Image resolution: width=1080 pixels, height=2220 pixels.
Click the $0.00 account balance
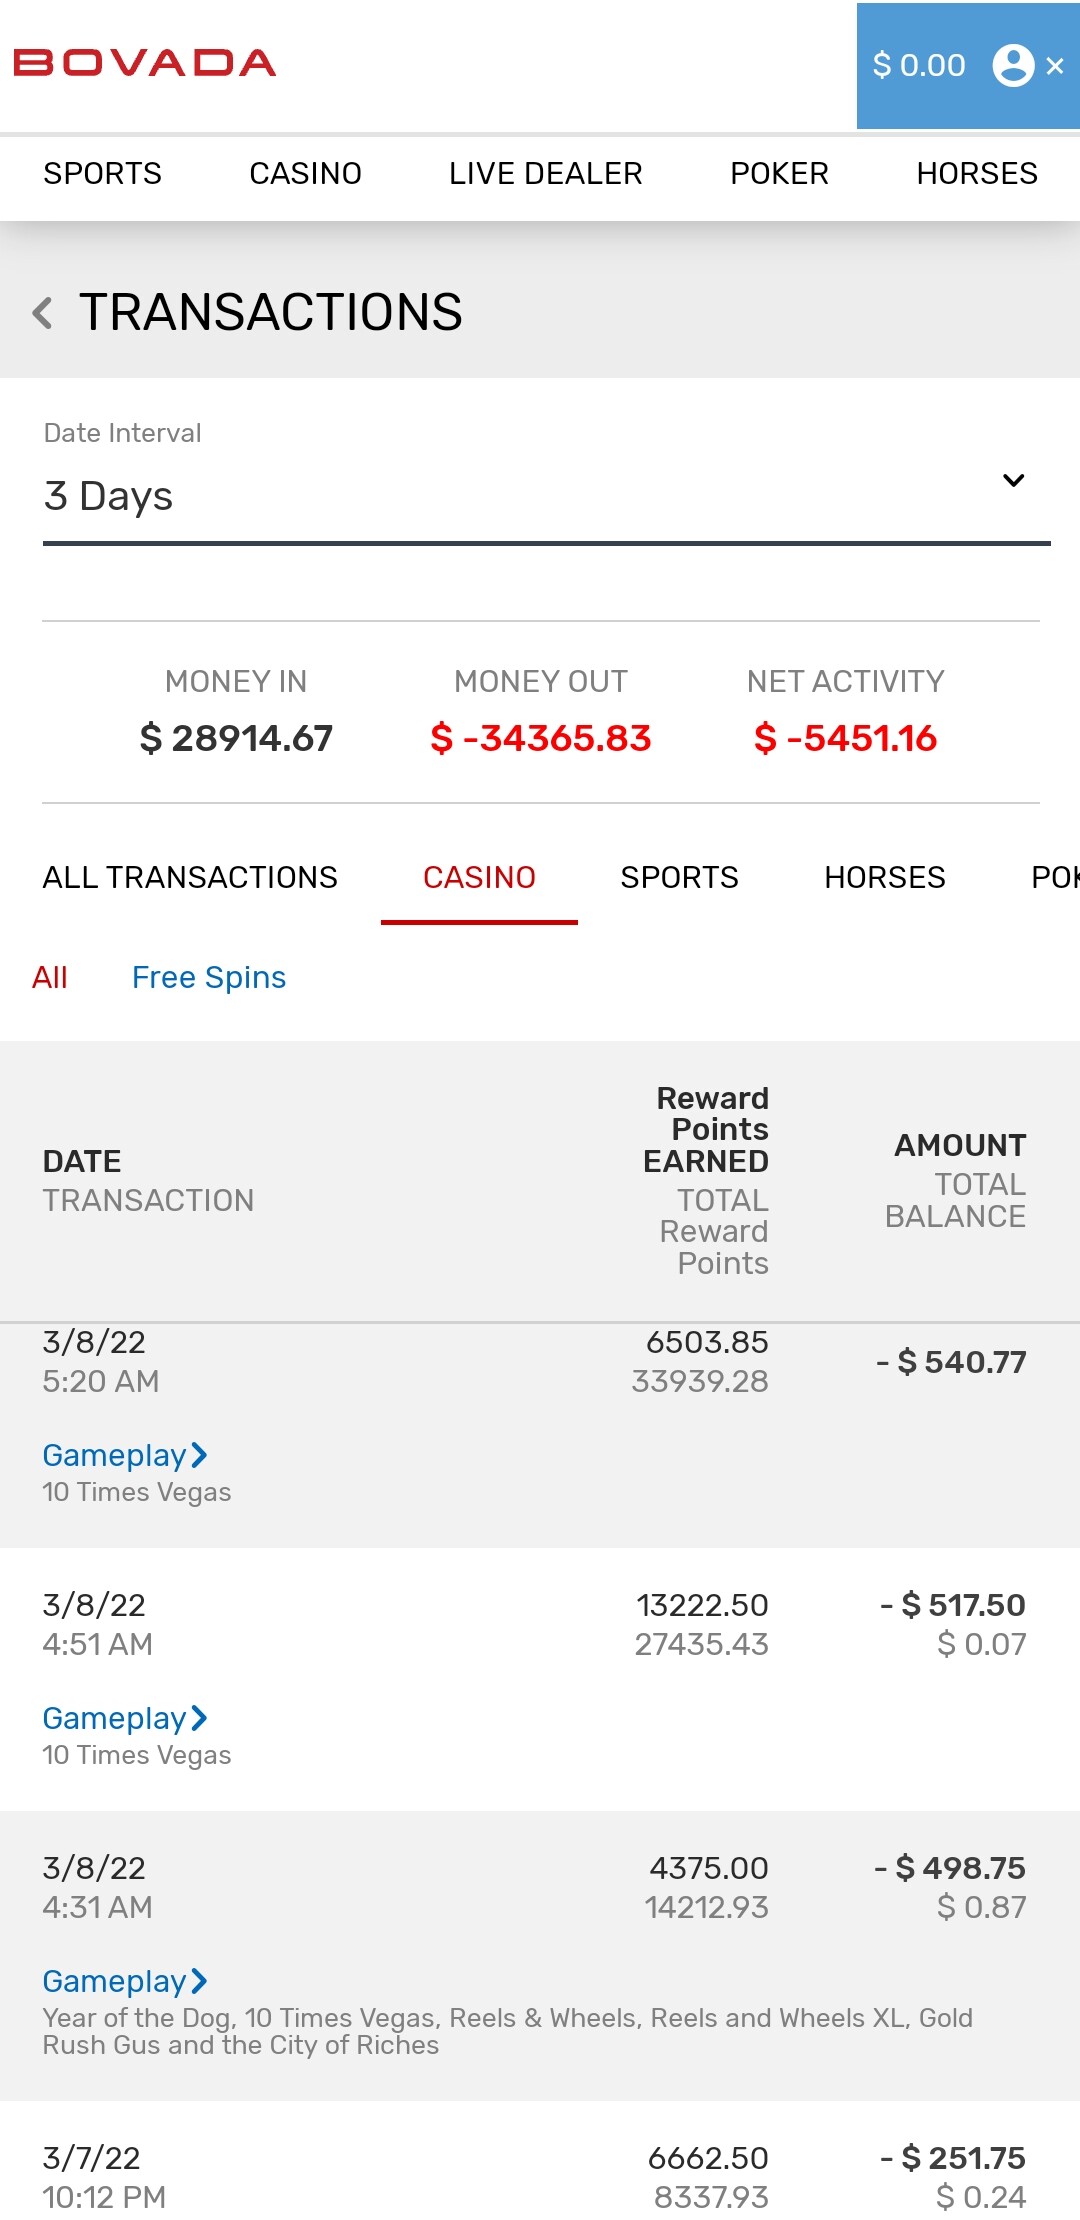coord(918,66)
